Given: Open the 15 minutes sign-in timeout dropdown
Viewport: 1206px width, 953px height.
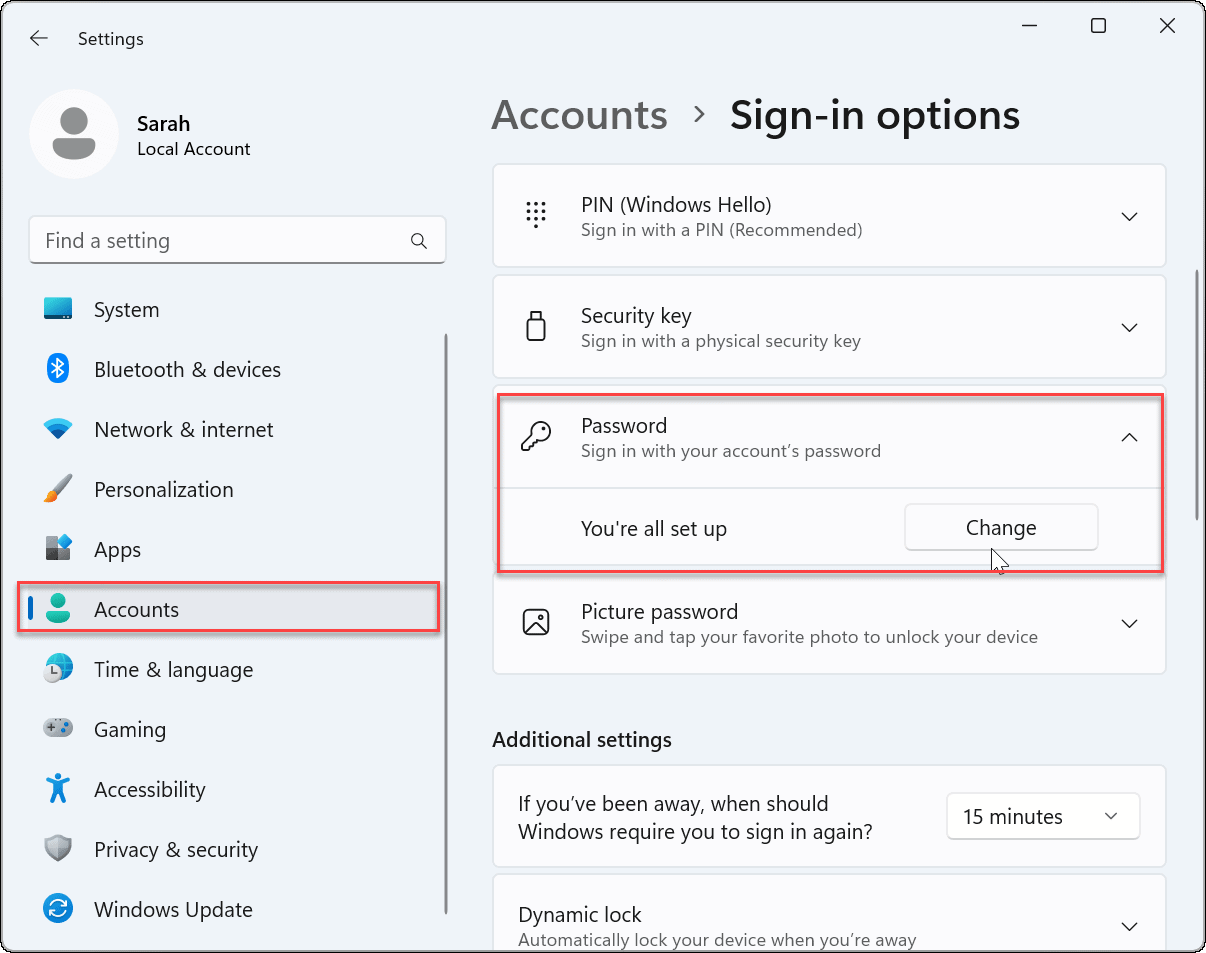Looking at the screenshot, I should pos(1042,816).
